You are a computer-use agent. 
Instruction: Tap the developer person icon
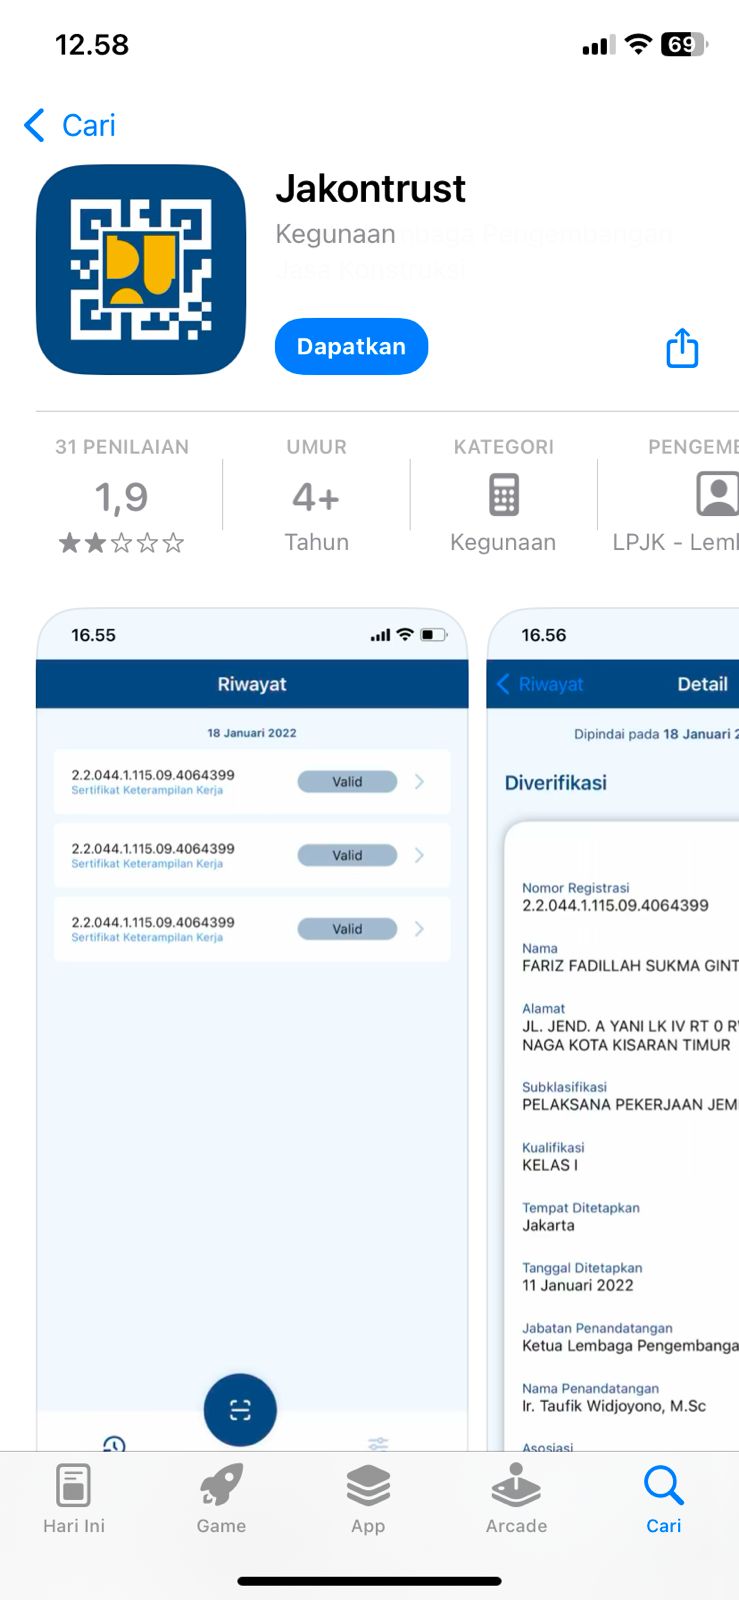click(716, 495)
